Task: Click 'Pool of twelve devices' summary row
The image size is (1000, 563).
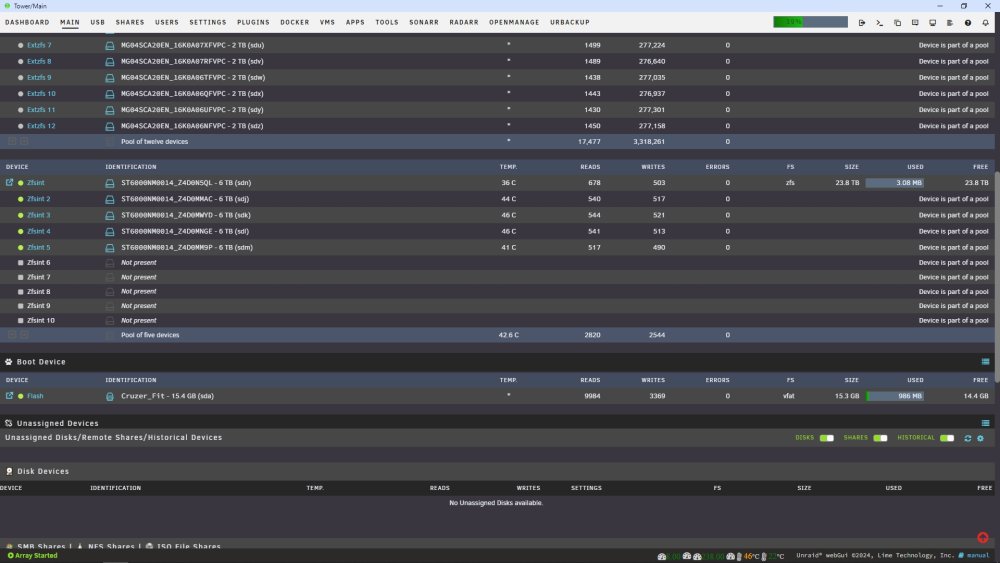Action: (x=497, y=142)
